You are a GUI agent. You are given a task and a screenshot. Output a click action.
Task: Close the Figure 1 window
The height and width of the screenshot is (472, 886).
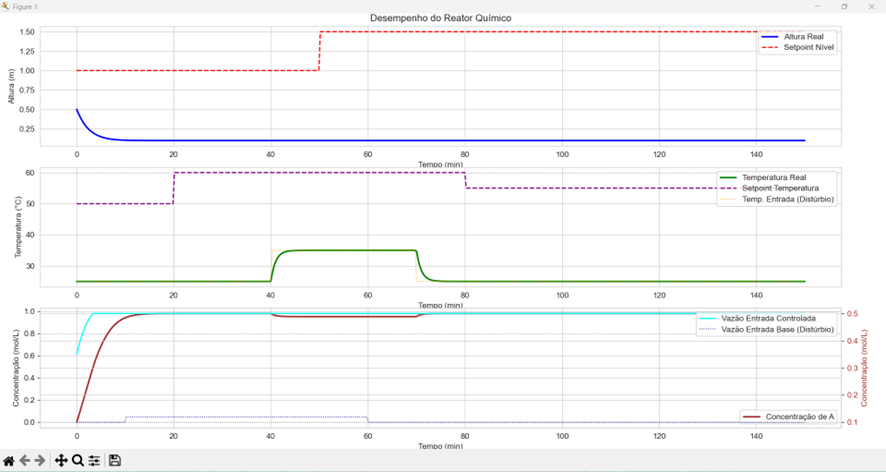click(x=873, y=6)
